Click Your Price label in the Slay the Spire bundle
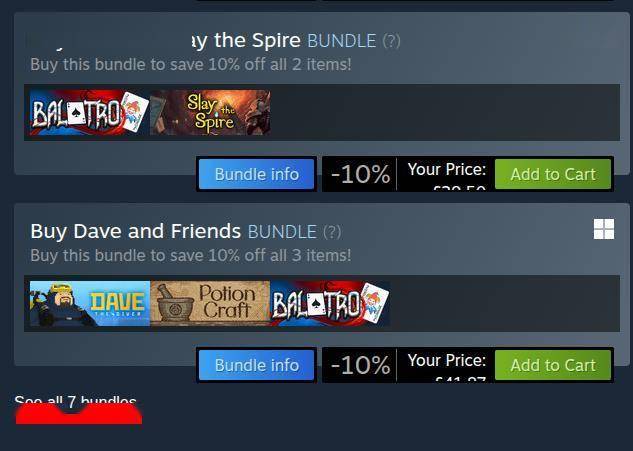 click(446, 169)
